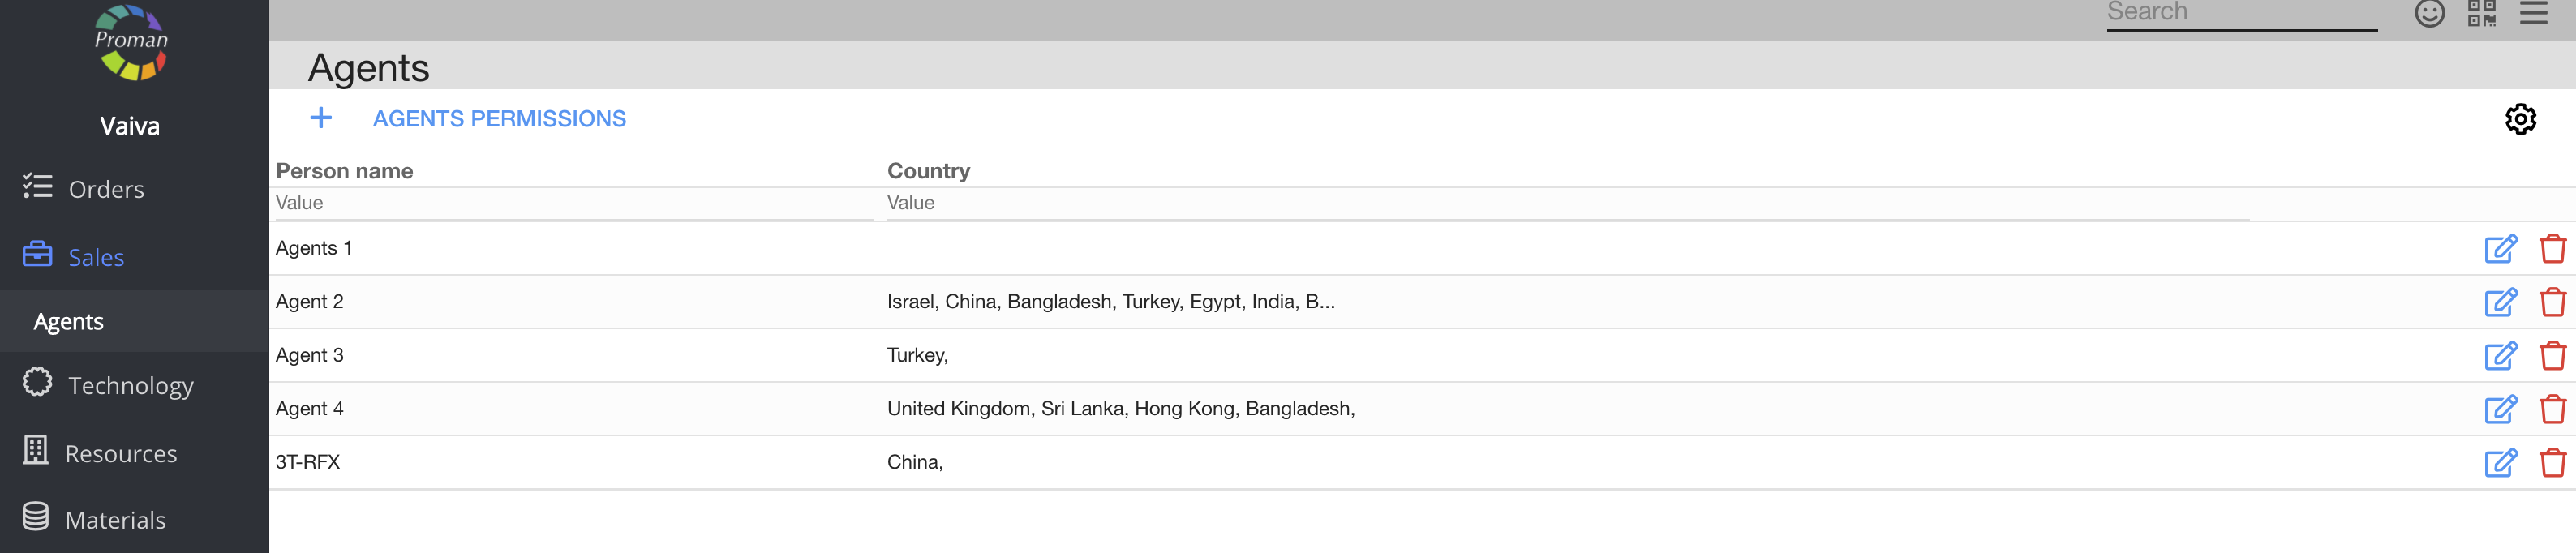Open table settings gear icon
2576x553 pixels.
click(2519, 119)
